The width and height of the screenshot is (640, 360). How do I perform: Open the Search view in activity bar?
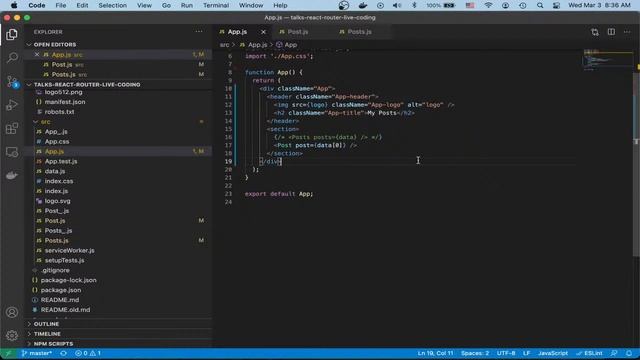tap(12, 58)
